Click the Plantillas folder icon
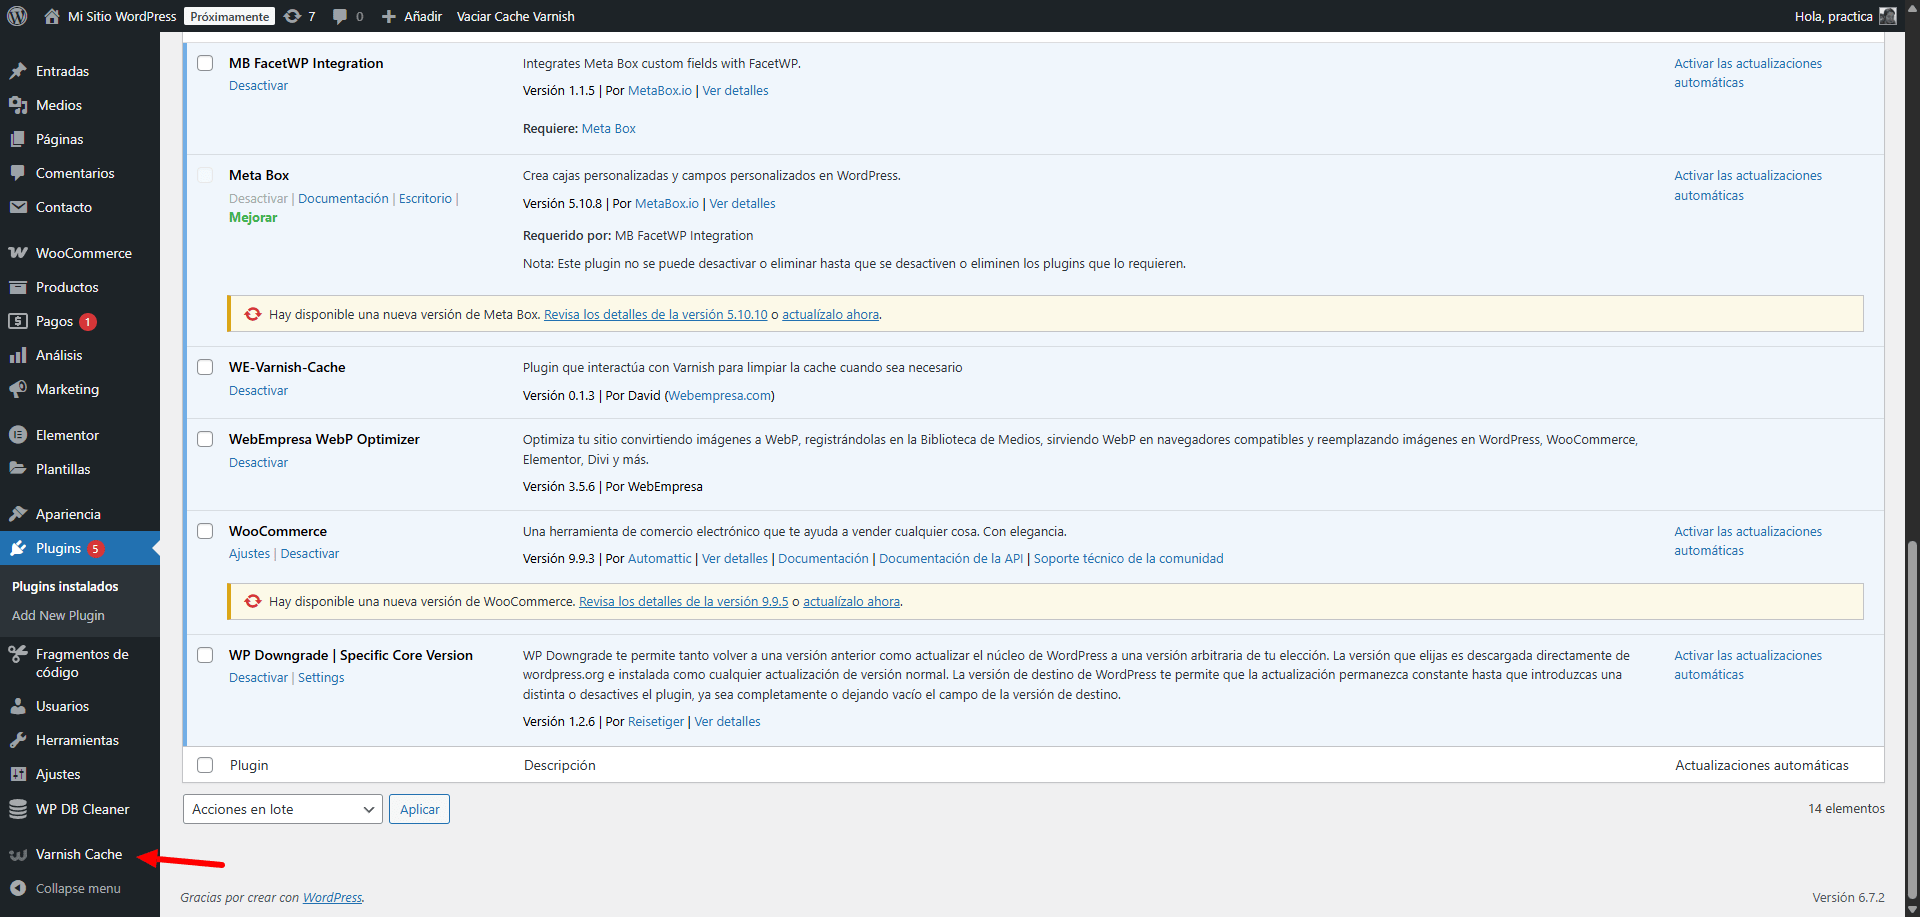This screenshot has height=917, width=1920. [18, 469]
